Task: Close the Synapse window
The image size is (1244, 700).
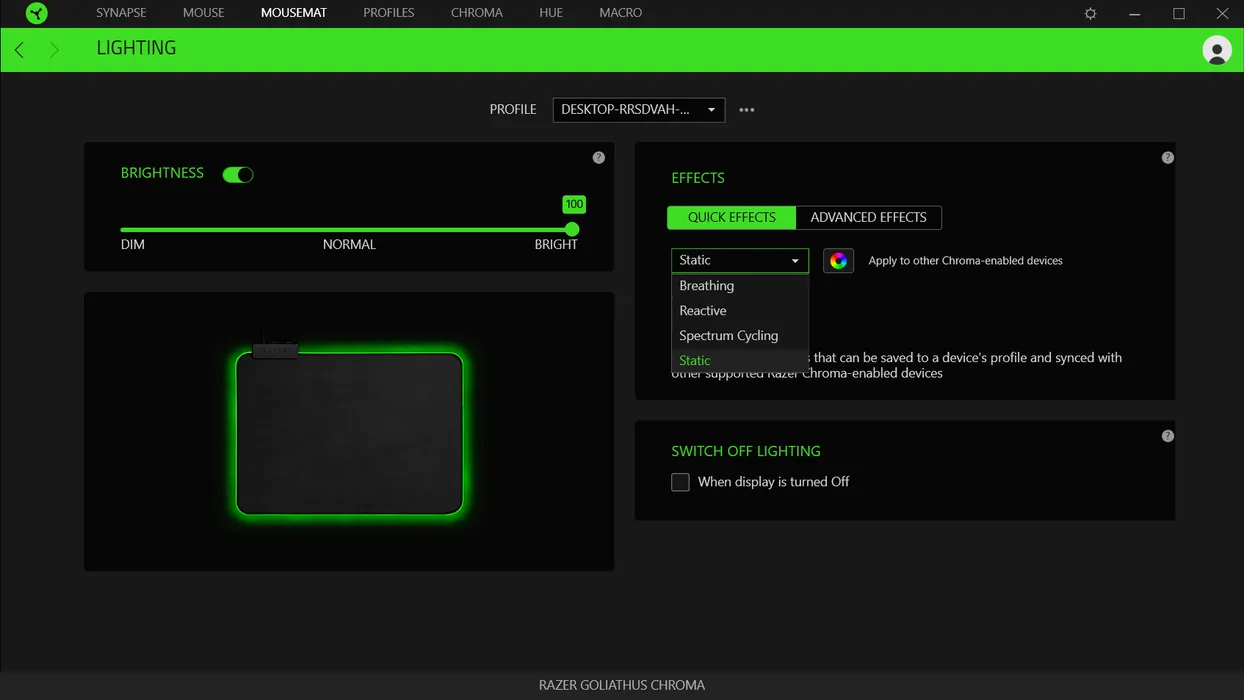Action: [1222, 13]
